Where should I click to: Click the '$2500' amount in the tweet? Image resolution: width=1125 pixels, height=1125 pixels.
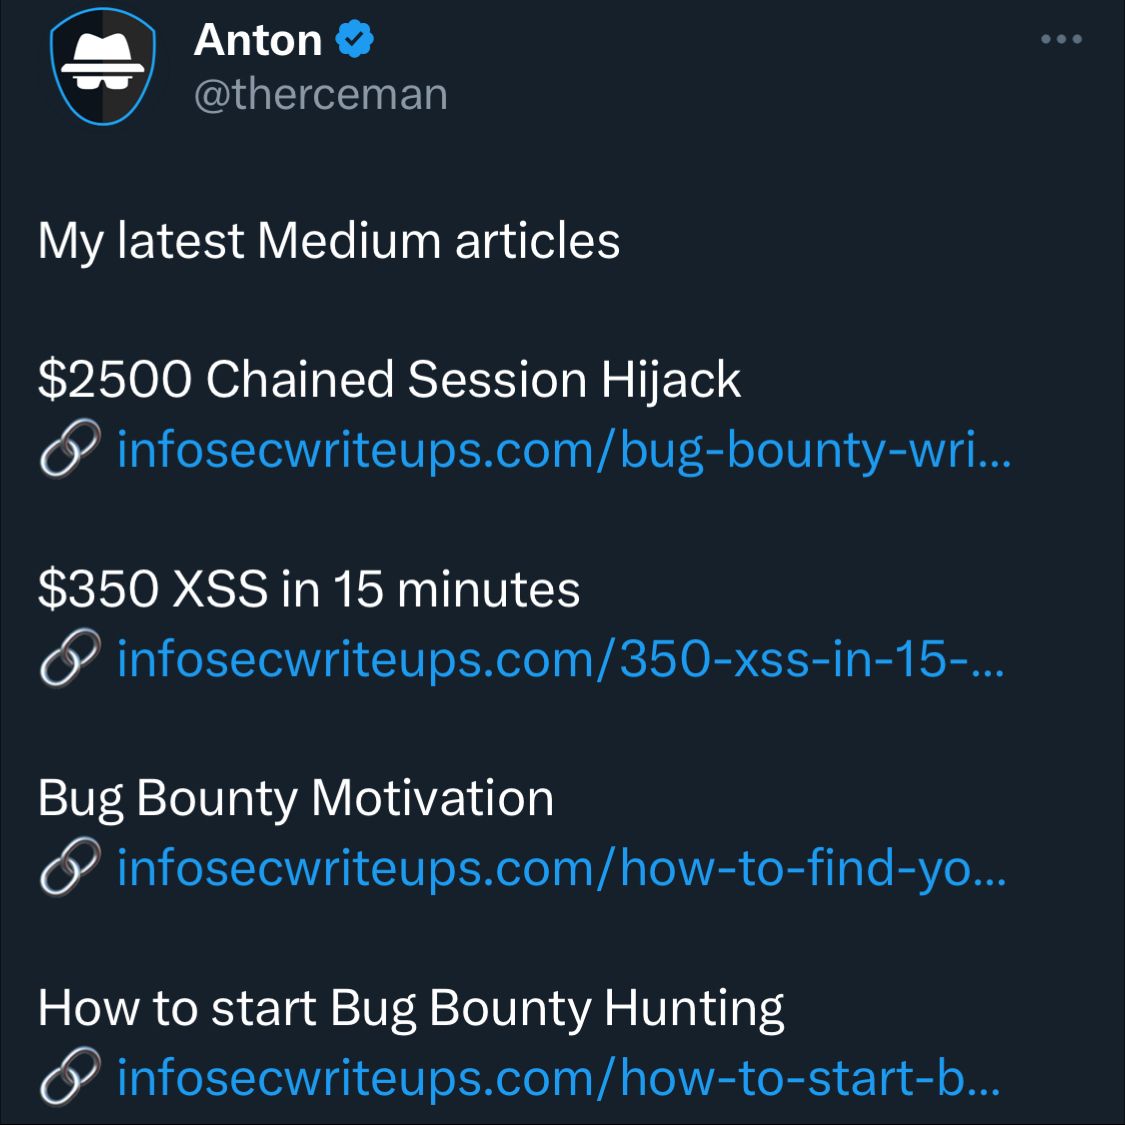(x=115, y=379)
